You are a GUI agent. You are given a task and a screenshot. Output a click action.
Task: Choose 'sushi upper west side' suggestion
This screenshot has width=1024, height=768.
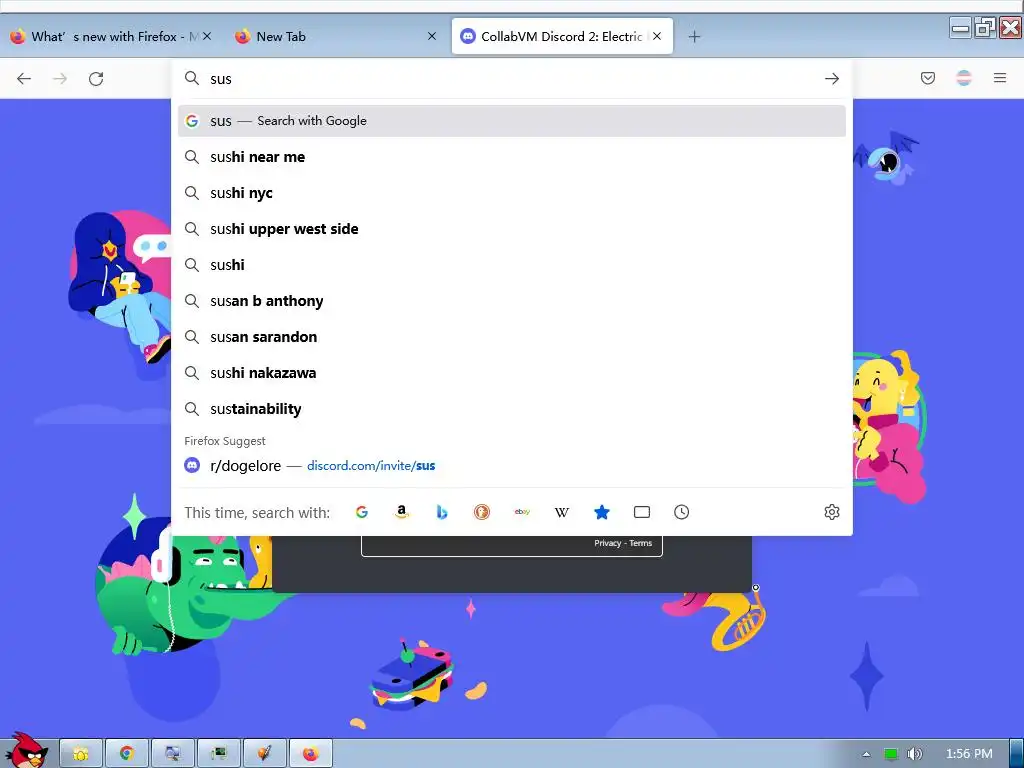pos(511,229)
